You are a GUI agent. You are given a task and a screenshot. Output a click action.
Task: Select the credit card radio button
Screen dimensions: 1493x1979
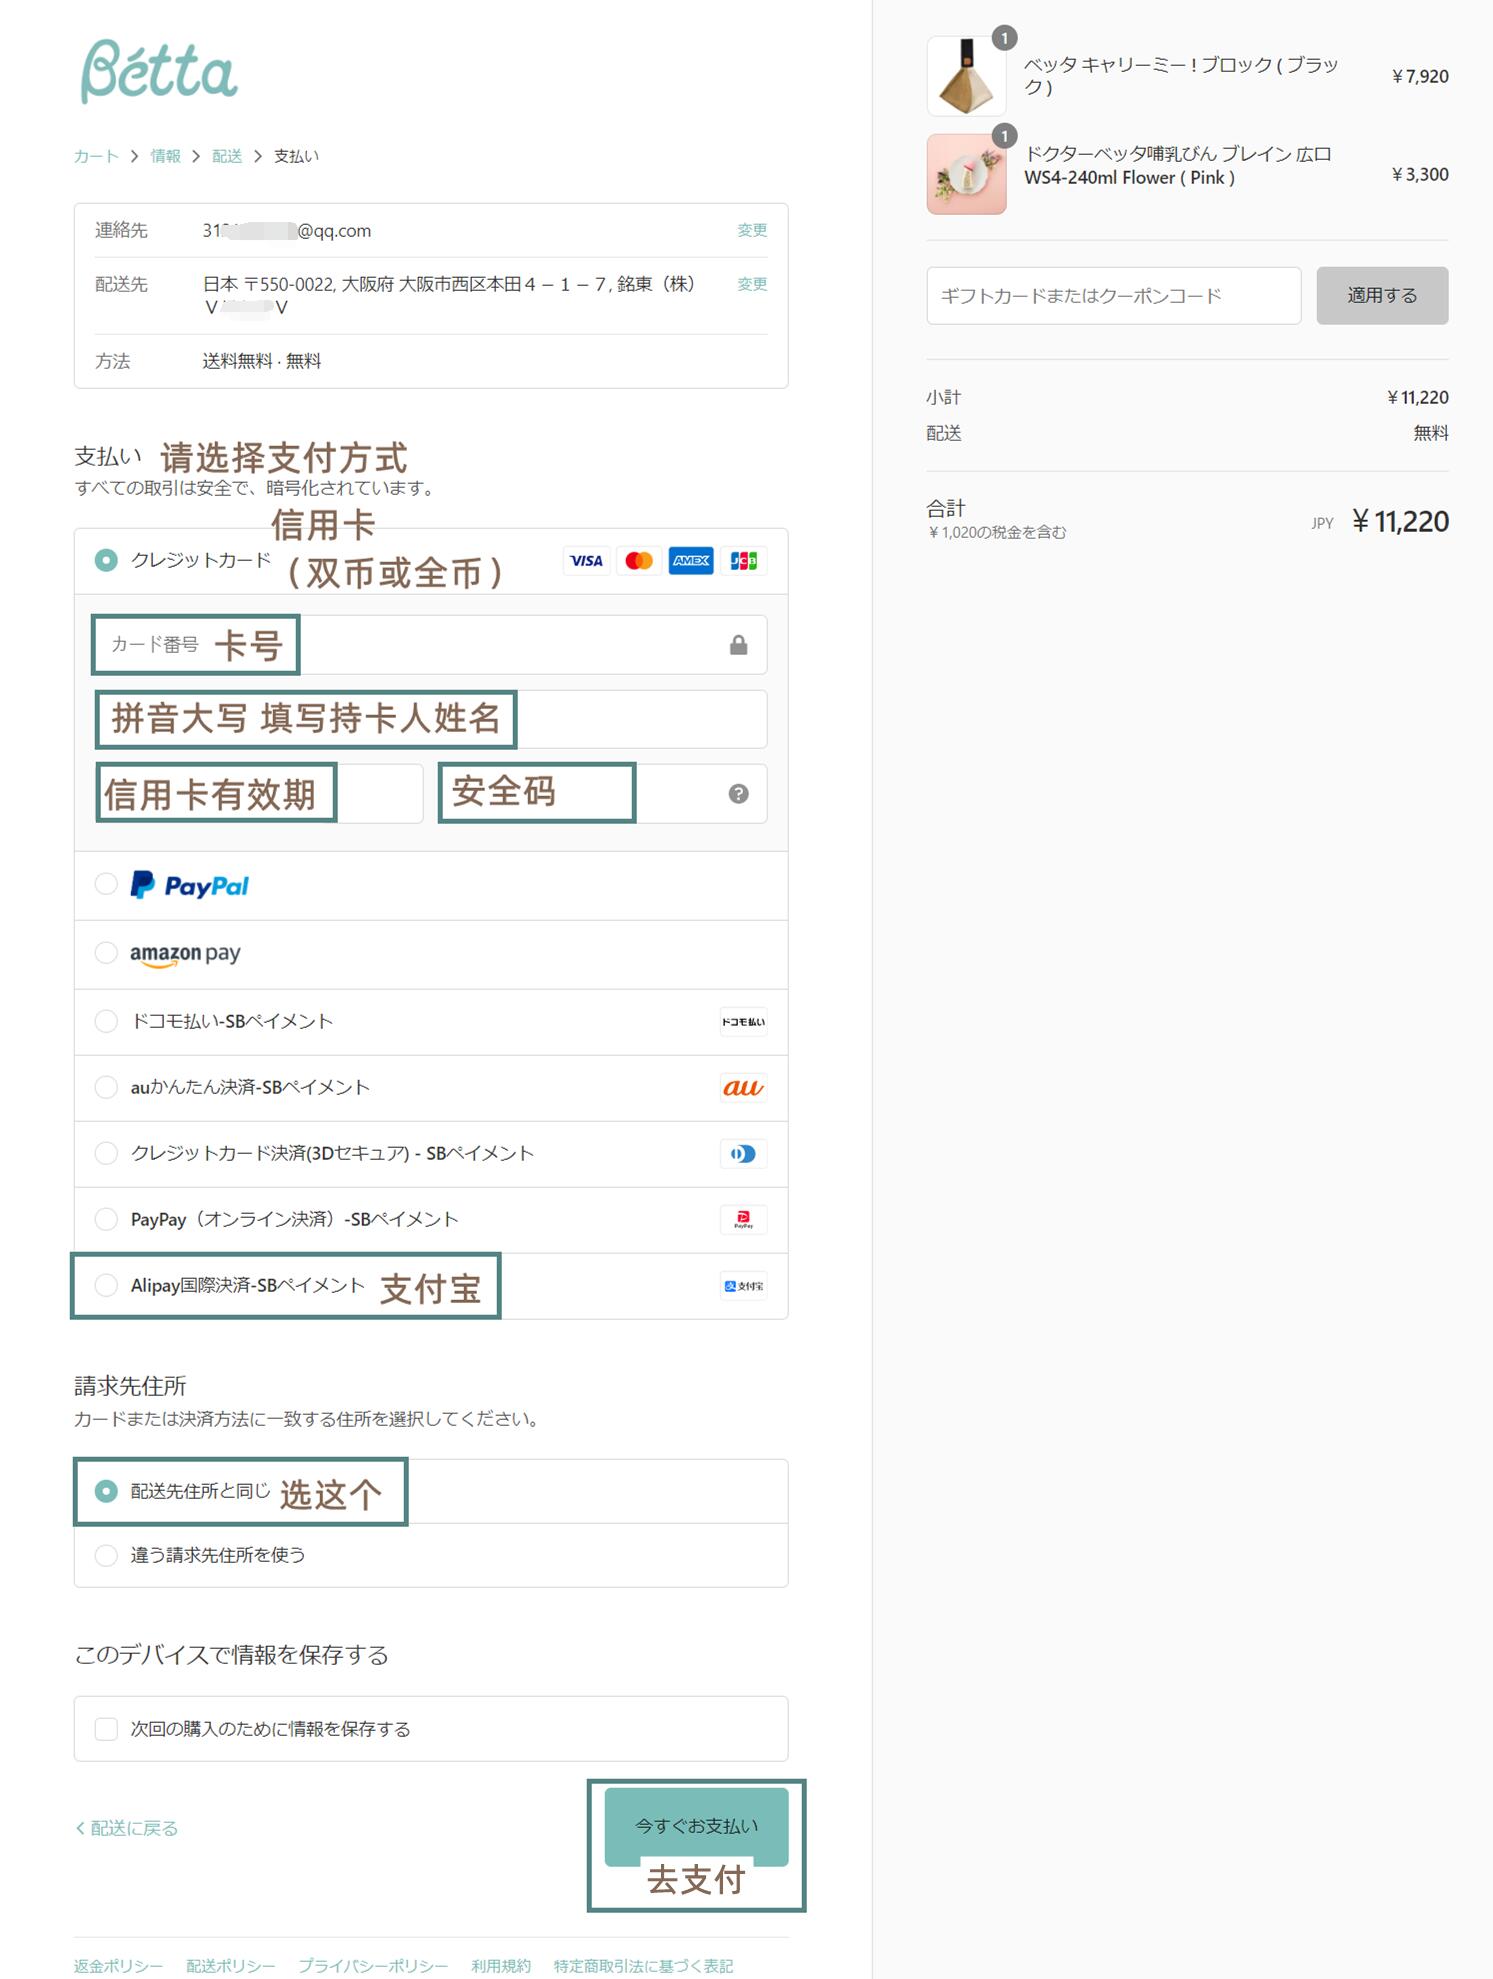(106, 560)
